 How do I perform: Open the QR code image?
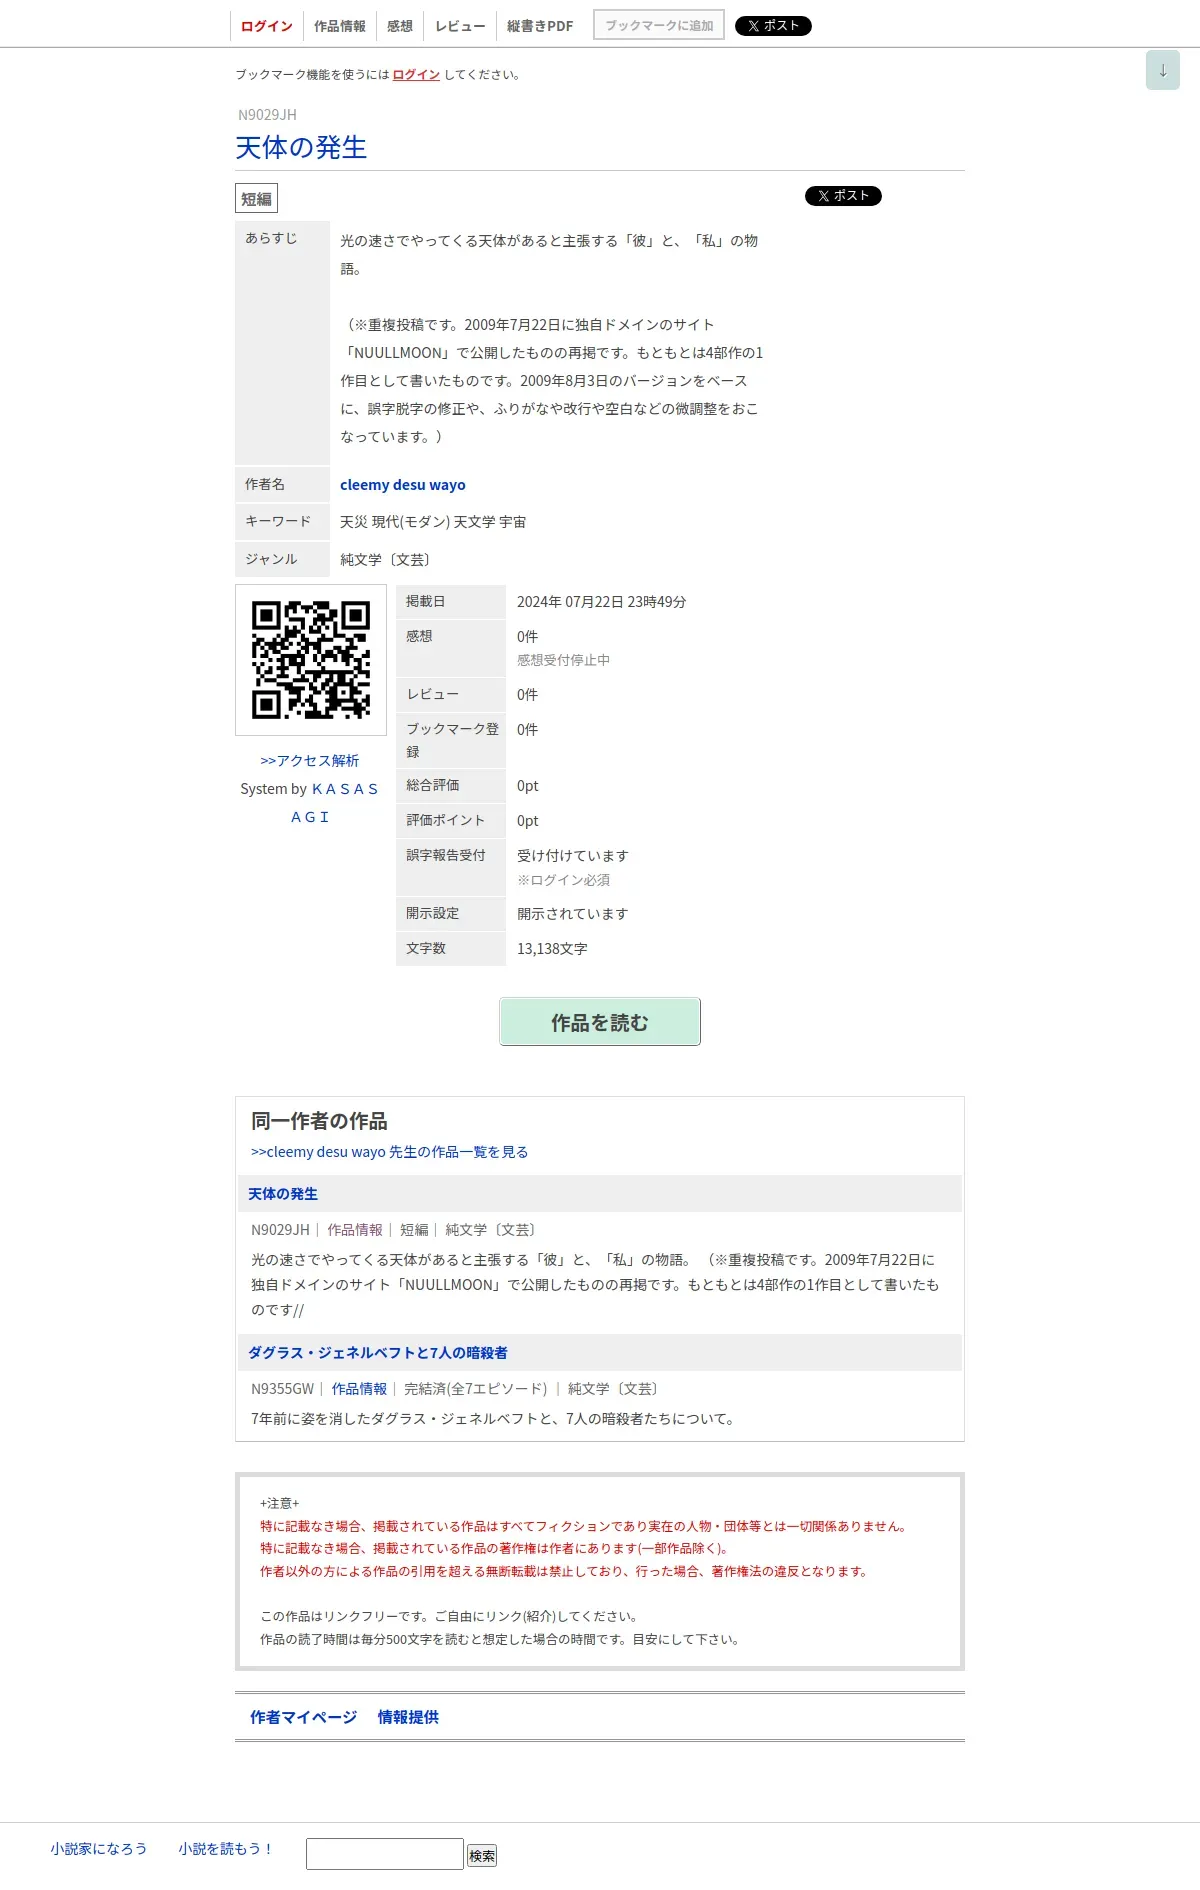click(x=311, y=660)
